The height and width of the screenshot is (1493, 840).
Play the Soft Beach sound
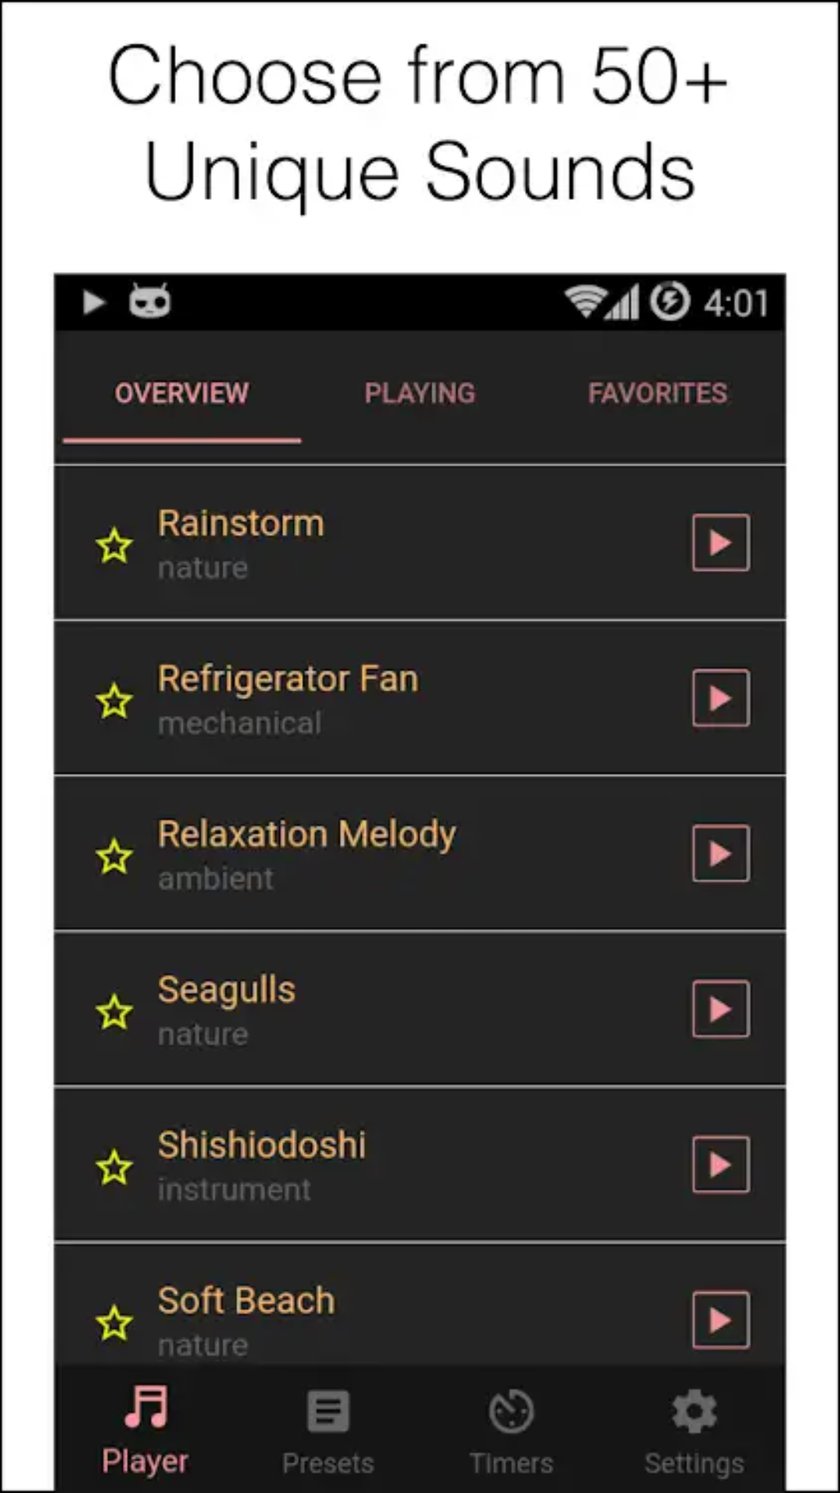coord(720,1320)
